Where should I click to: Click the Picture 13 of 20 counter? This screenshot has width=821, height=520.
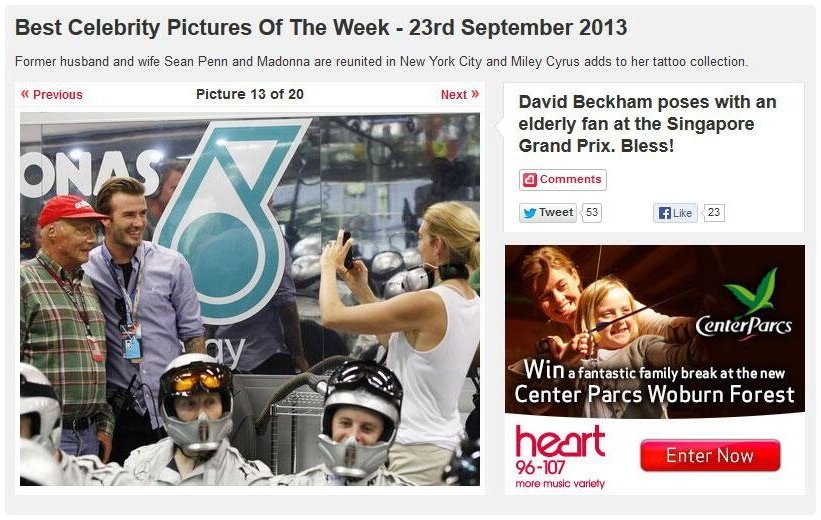click(x=250, y=94)
